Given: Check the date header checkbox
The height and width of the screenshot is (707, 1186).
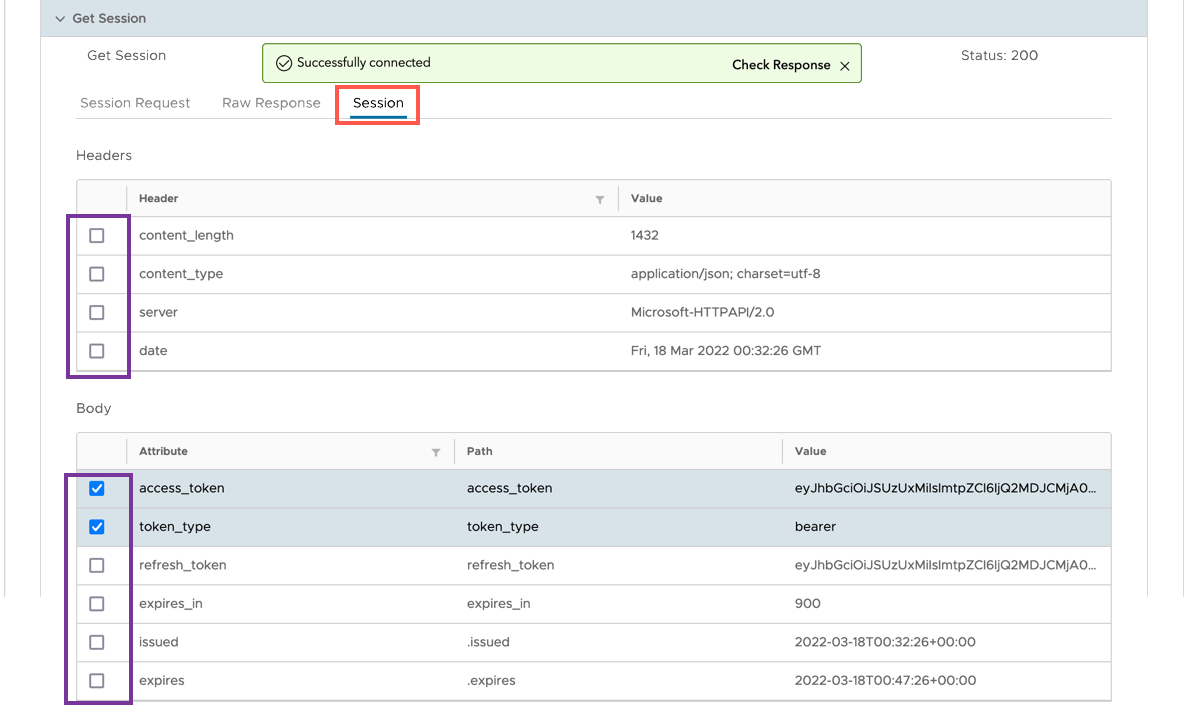Looking at the screenshot, I should [97, 351].
